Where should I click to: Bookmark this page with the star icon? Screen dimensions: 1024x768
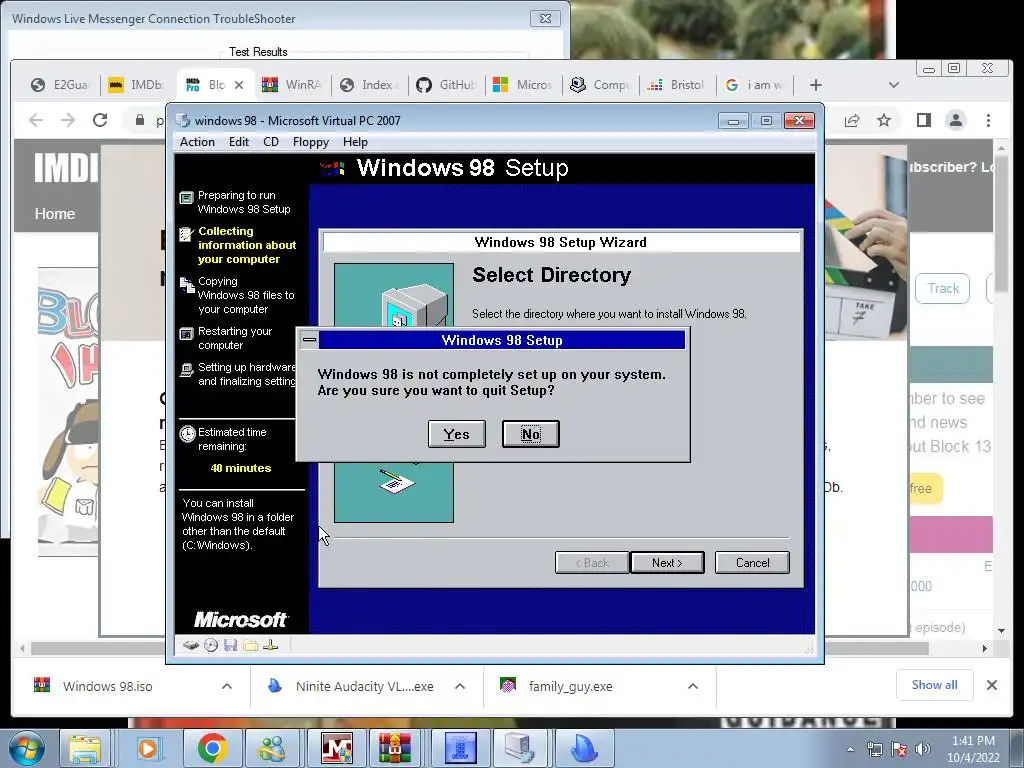click(x=884, y=120)
